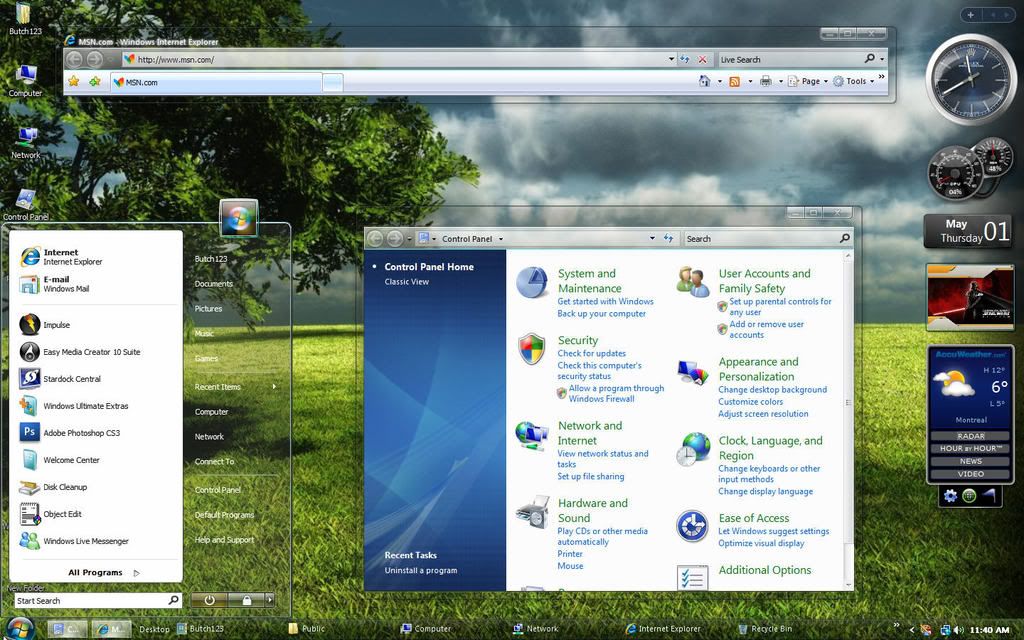Click volume icon in system tray
The height and width of the screenshot is (640, 1024).
tap(958, 630)
